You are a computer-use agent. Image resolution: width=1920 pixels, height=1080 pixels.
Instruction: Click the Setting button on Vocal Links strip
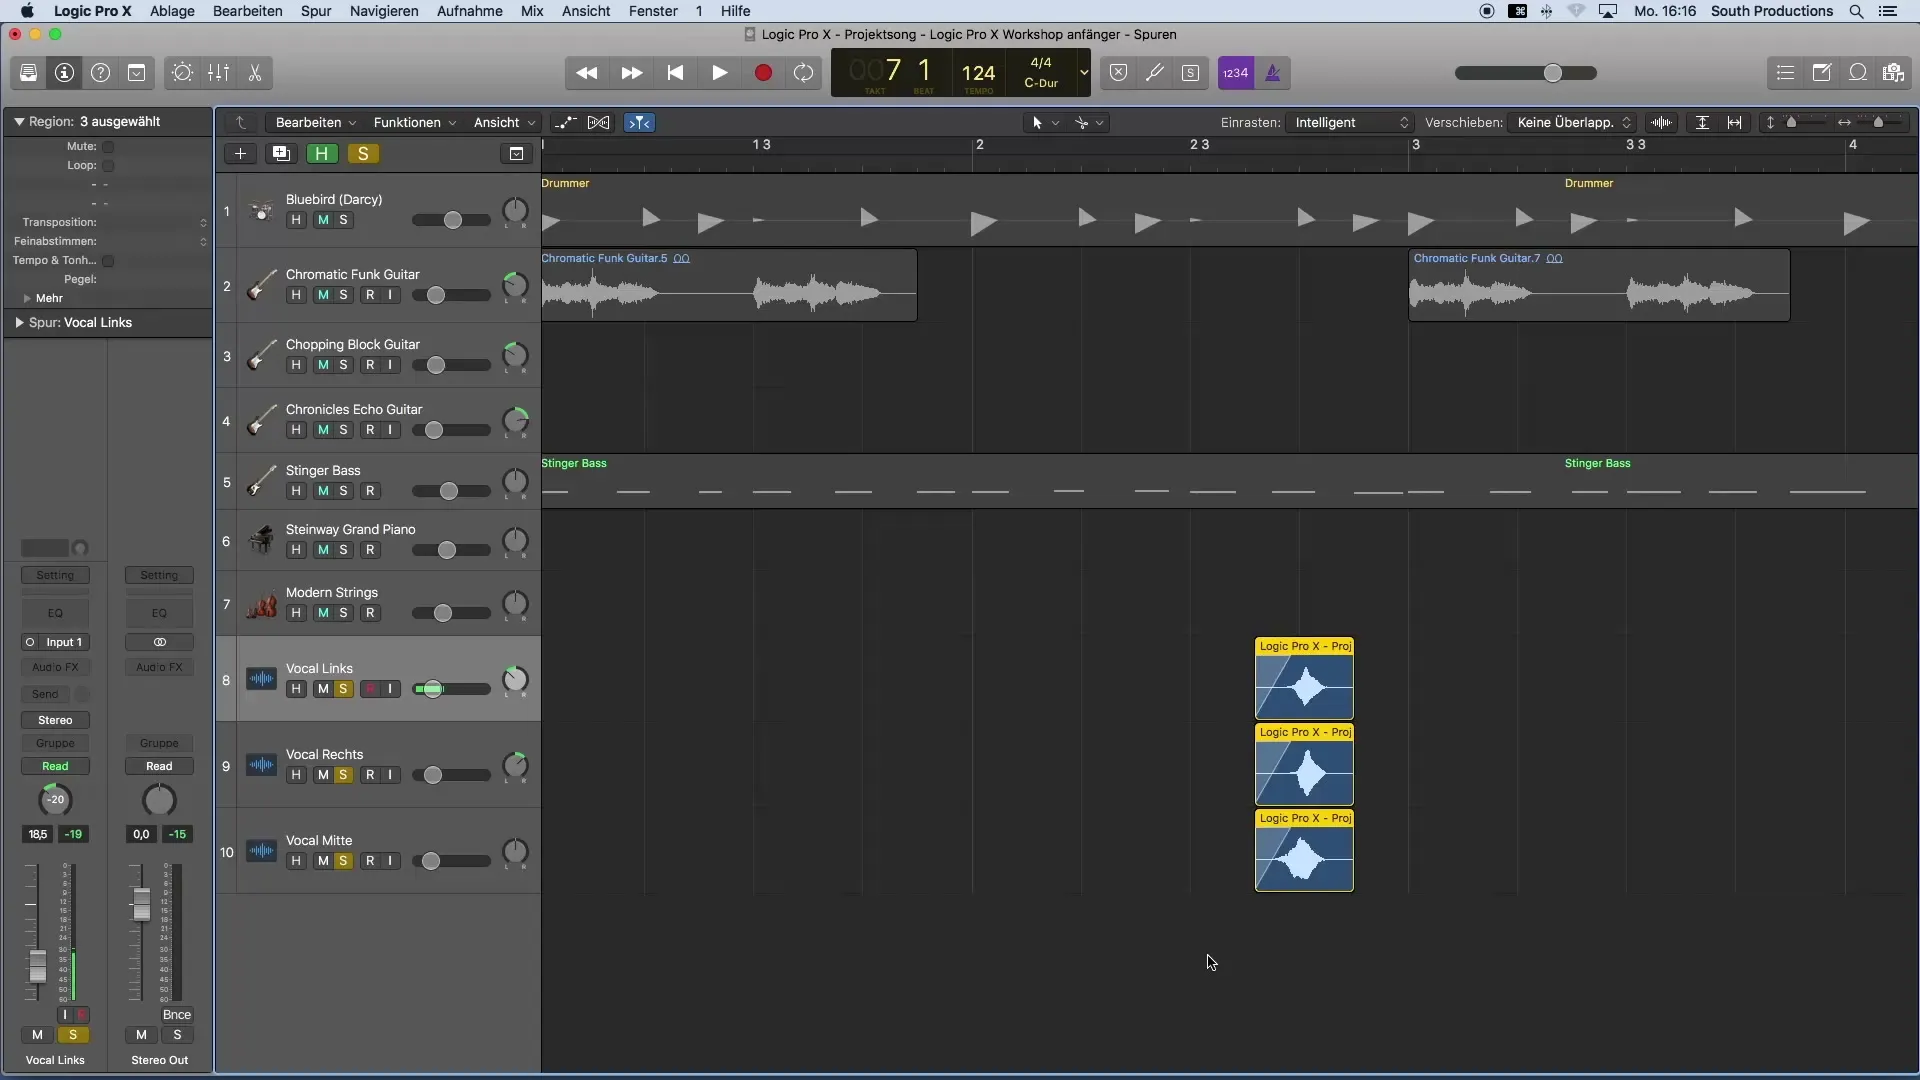[55, 576]
